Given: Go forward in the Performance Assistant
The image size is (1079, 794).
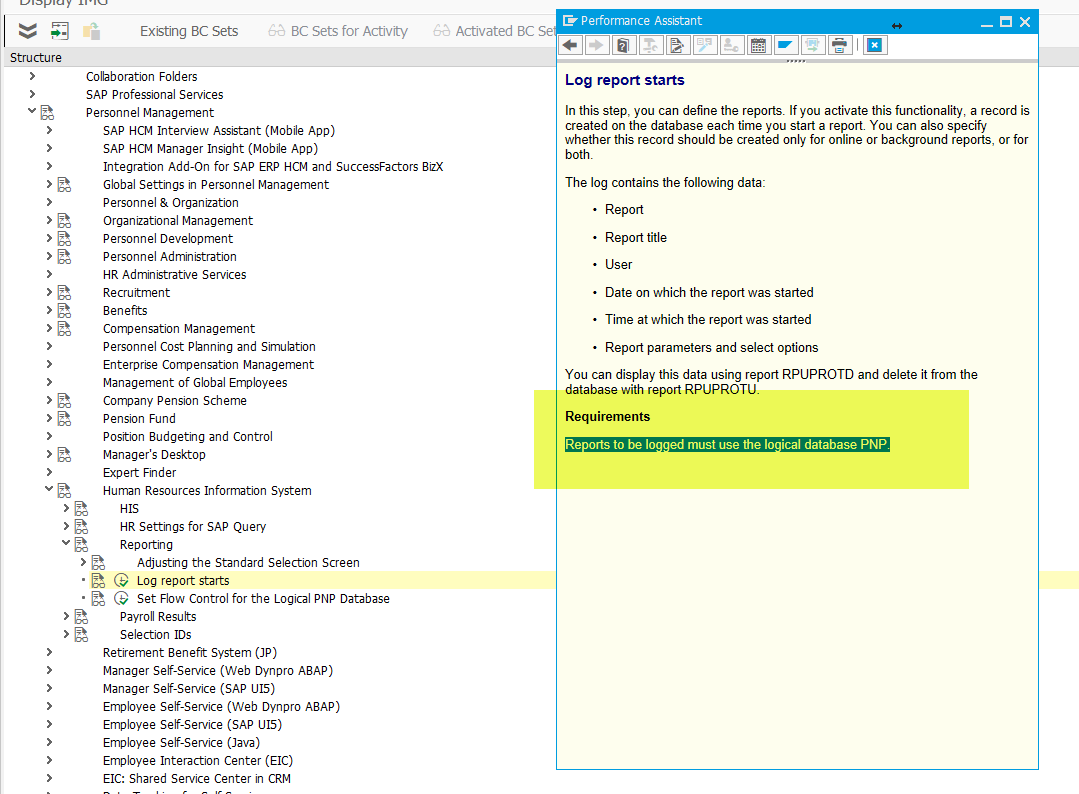Looking at the screenshot, I should (596, 45).
